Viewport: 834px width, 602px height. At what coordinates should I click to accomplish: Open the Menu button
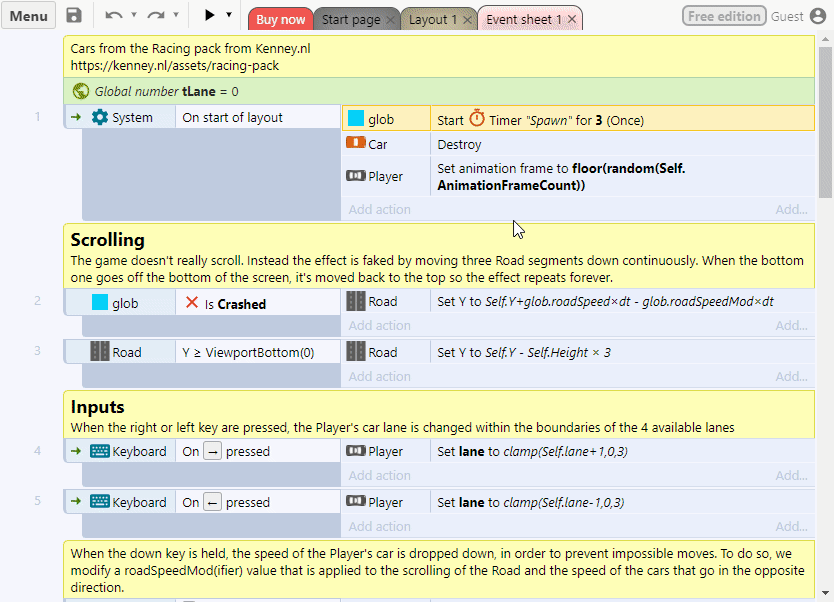[29, 16]
